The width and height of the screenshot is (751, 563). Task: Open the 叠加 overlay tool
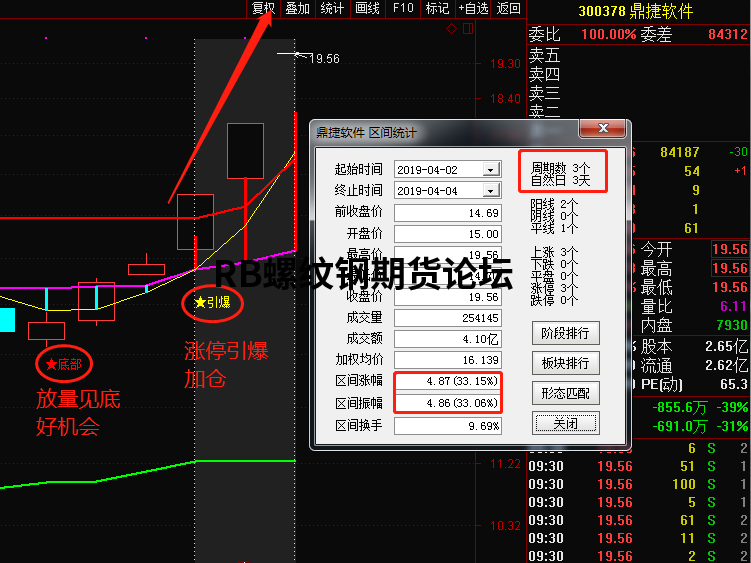(x=297, y=9)
